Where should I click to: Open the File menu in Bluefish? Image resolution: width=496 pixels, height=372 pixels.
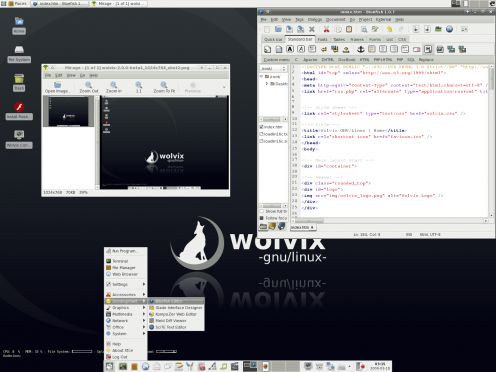click(263, 20)
